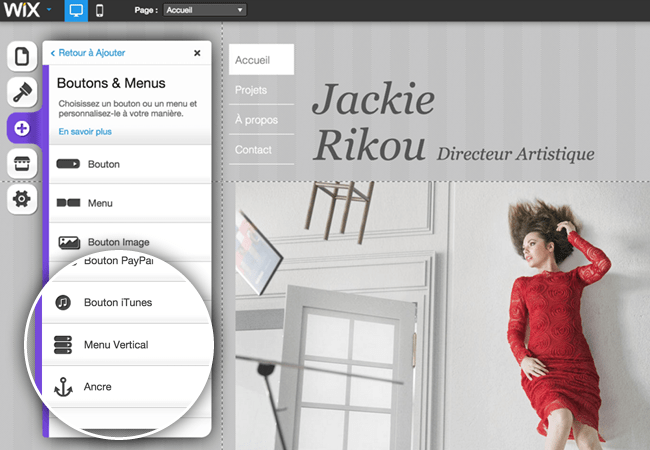650x450 pixels.
Task: Close the Boutons & Menus panel
Action: pos(197,53)
